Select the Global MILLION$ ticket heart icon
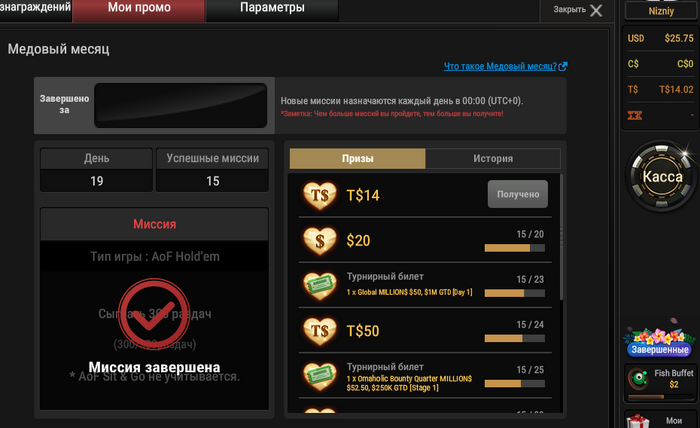700x428 pixels. pyautogui.click(x=320, y=286)
